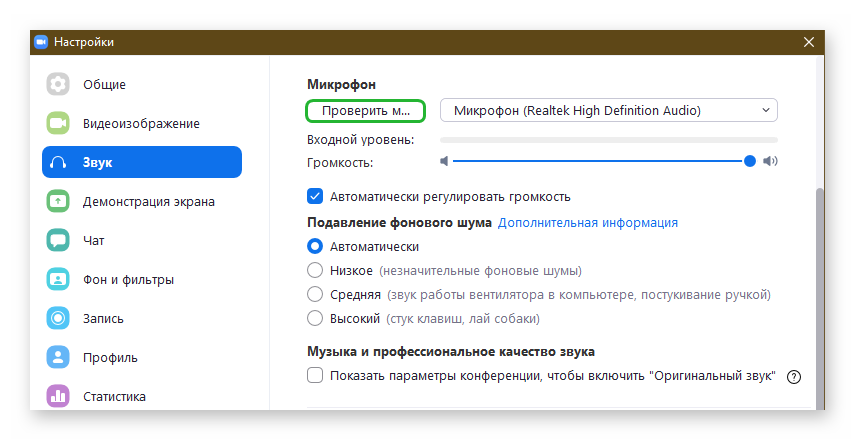
Task: Choose High noise suppression radio button
Action: coord(315,319)
